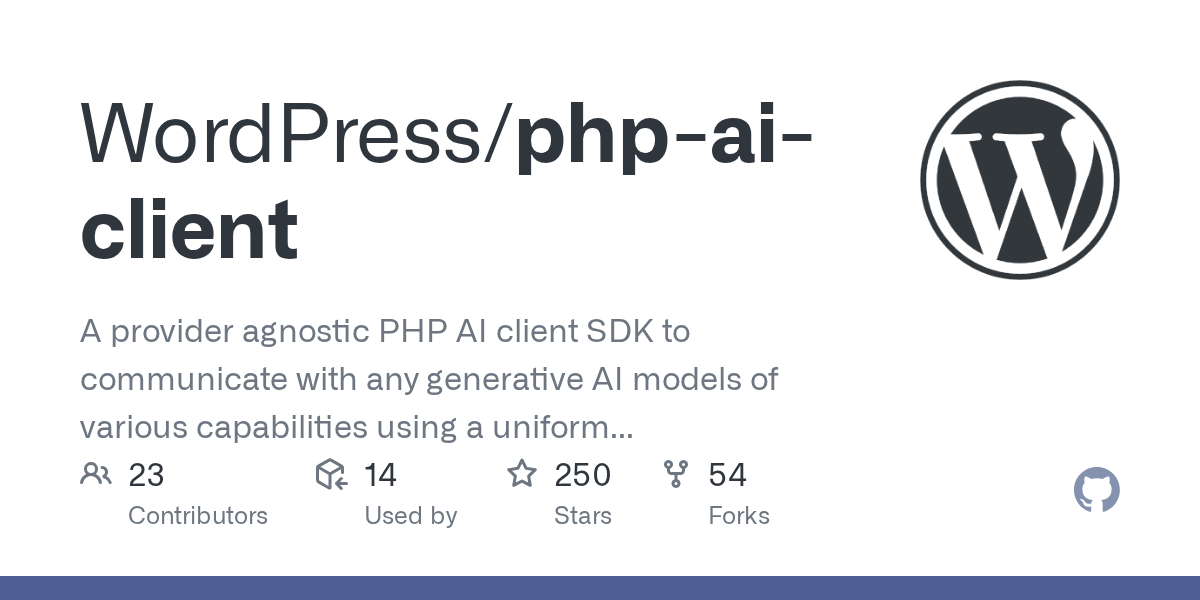
Task: Click the description line starting "A provider agnostic"
Action: (384, 332)
